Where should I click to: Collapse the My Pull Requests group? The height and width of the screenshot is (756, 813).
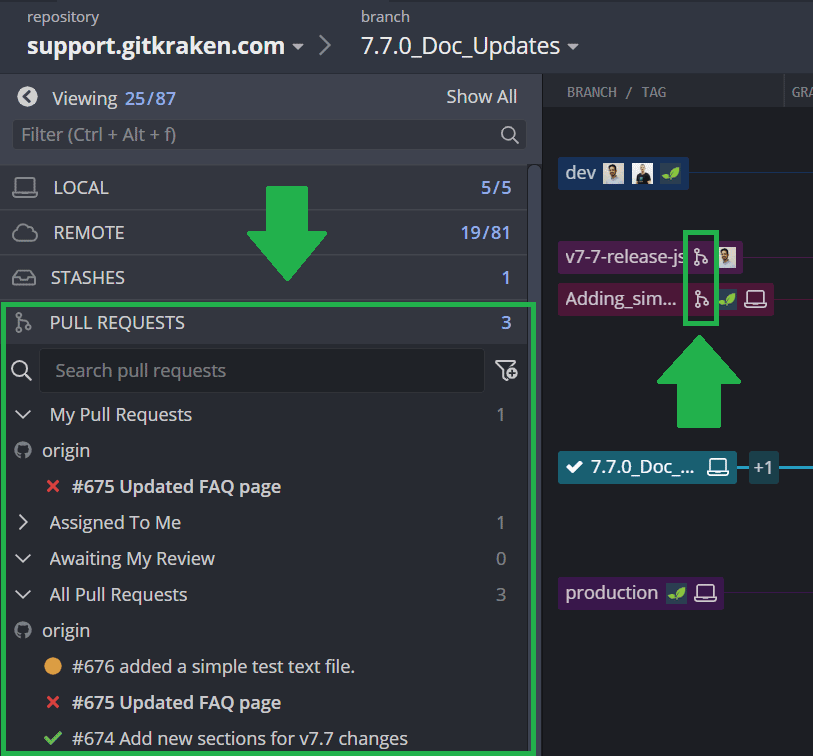[24, 415]
